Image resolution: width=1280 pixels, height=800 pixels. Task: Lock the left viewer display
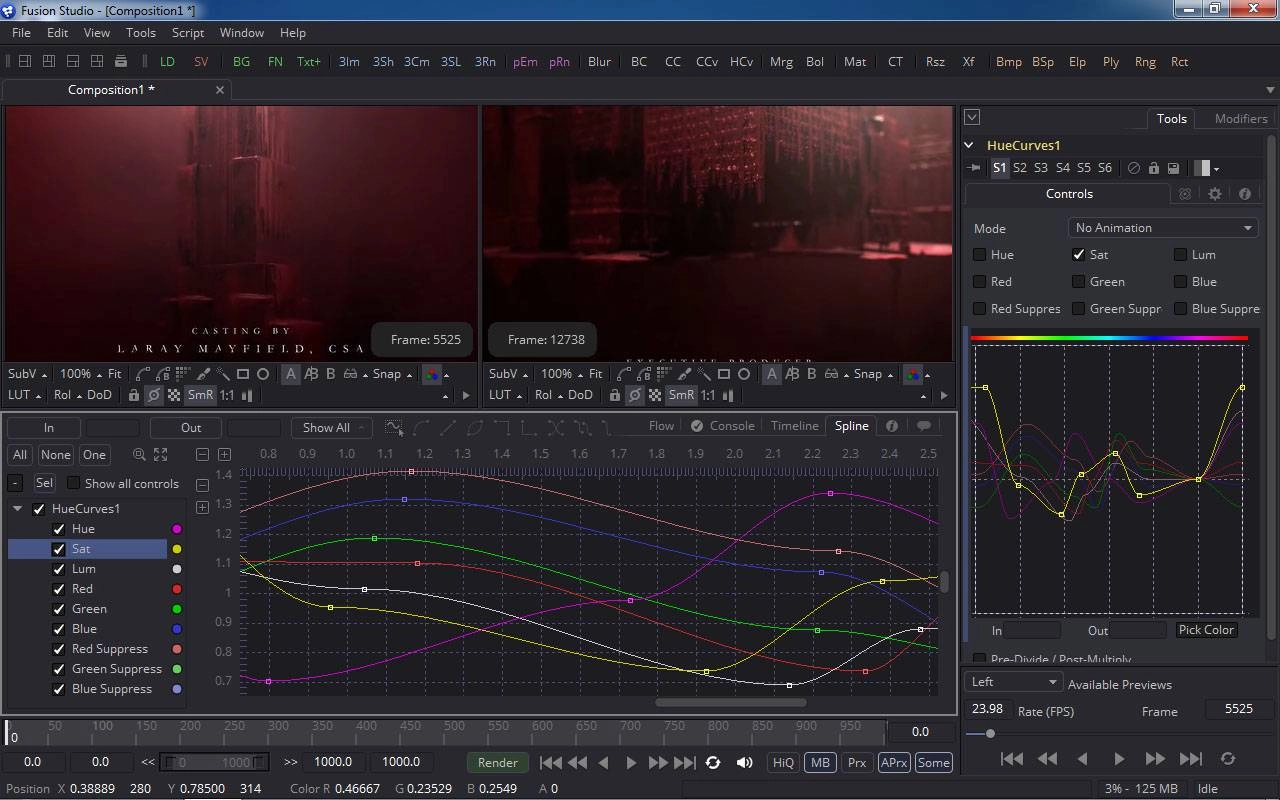coord(134,395)
